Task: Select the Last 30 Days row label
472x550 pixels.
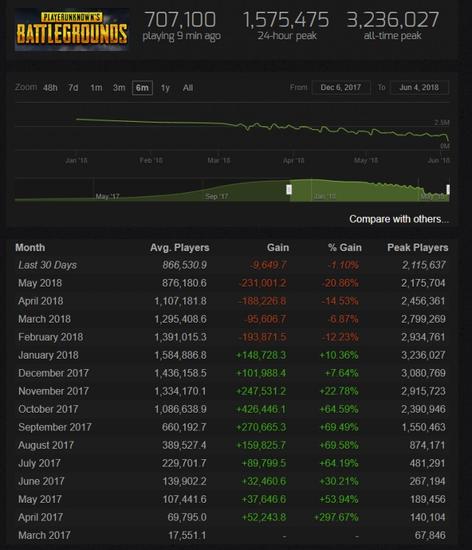Action: point(47,265)
